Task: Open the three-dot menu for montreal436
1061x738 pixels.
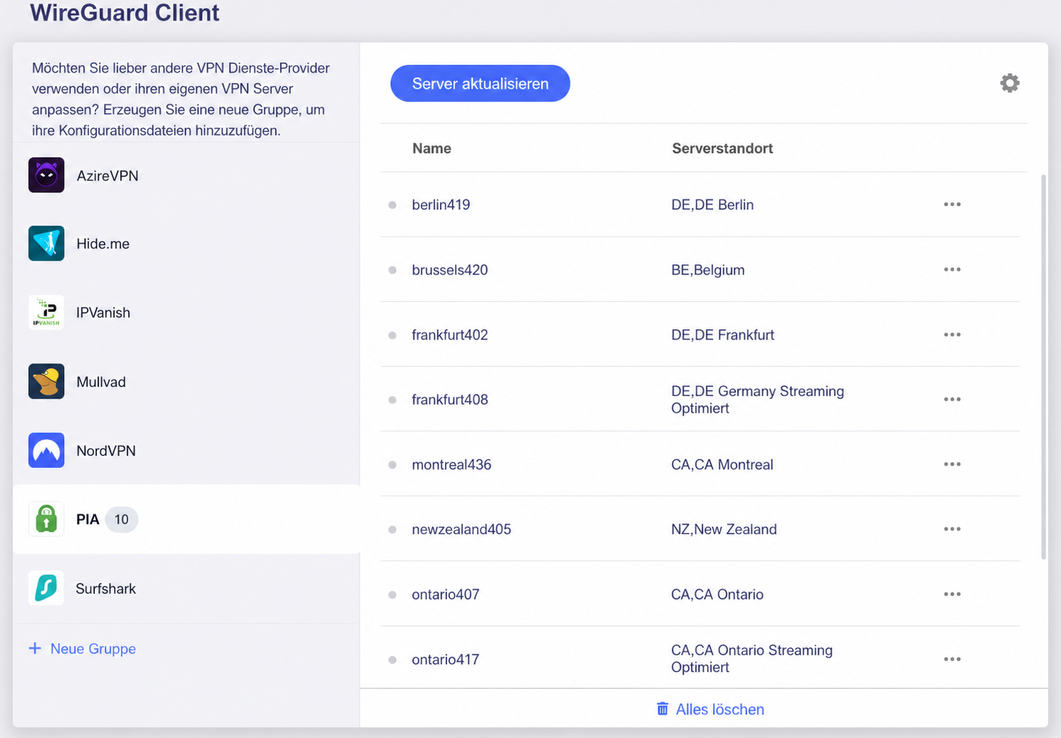Action: coord(952,464)
